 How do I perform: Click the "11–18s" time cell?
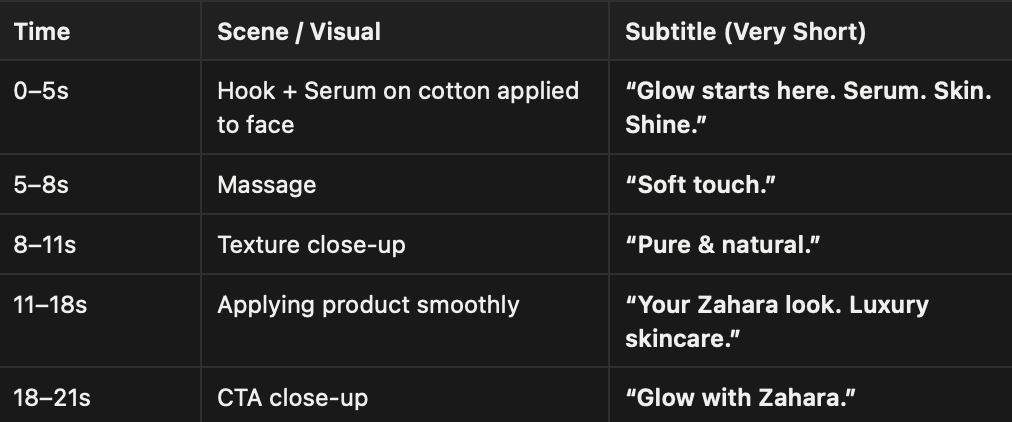click(x=50, y=304)
